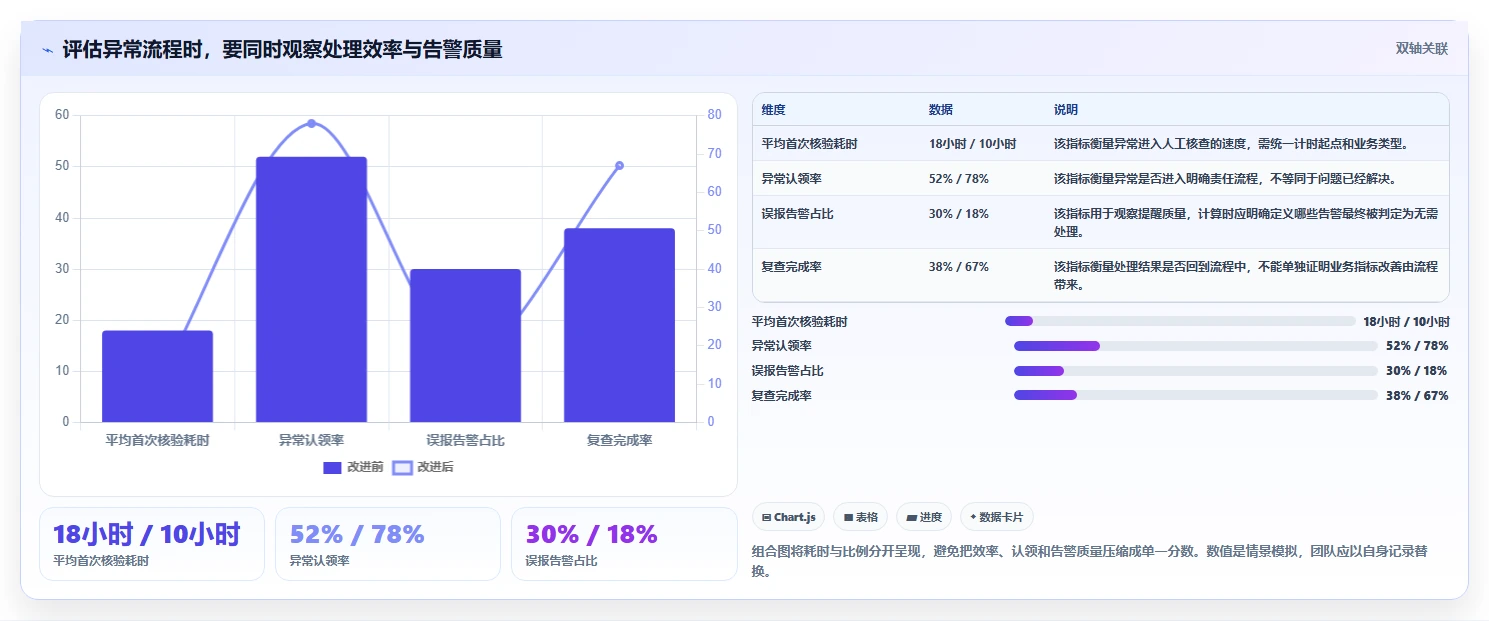
Task: Toggle the 改进后 legend item
Action: 423,467
